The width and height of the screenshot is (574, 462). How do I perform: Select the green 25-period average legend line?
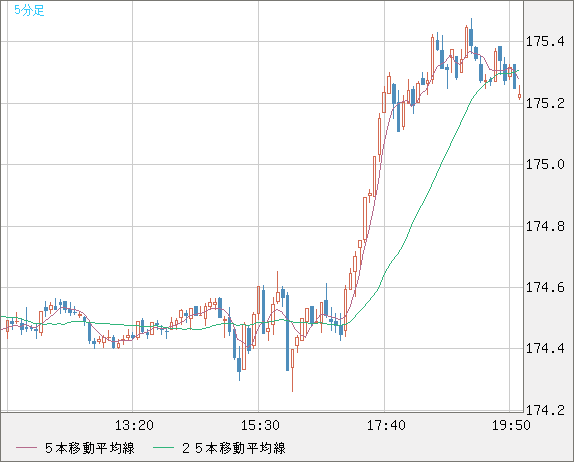point(163,448)
